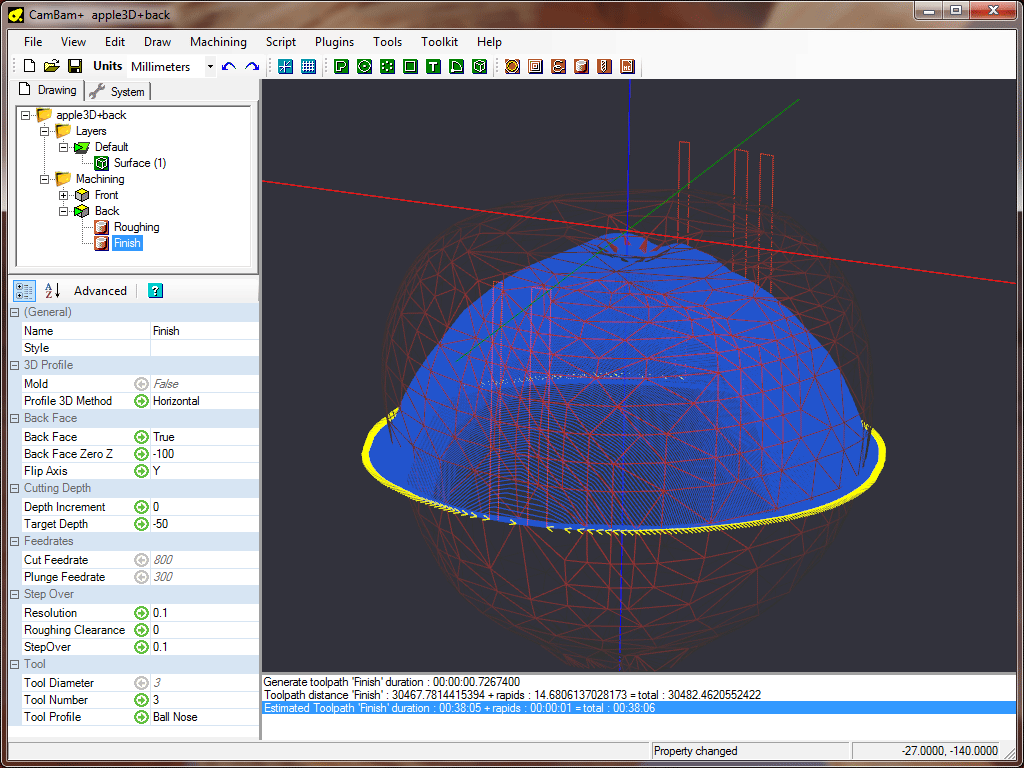
Task: Open the Machining menu
Action: click(x=218, y=42)
